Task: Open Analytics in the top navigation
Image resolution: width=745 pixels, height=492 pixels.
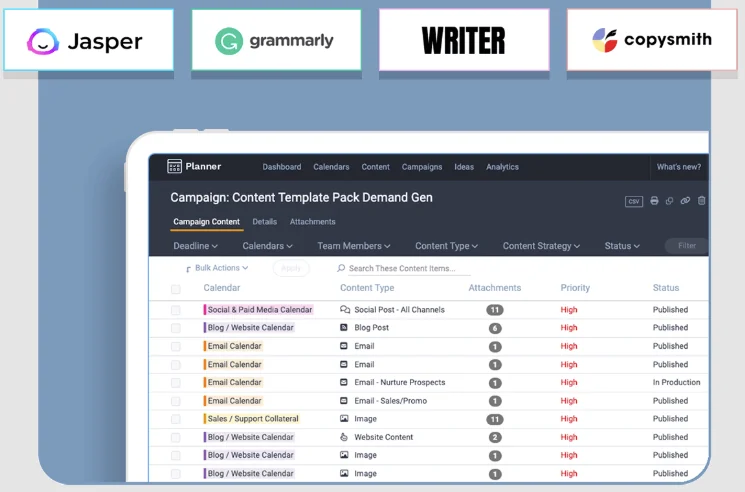Action: (502, 167)
